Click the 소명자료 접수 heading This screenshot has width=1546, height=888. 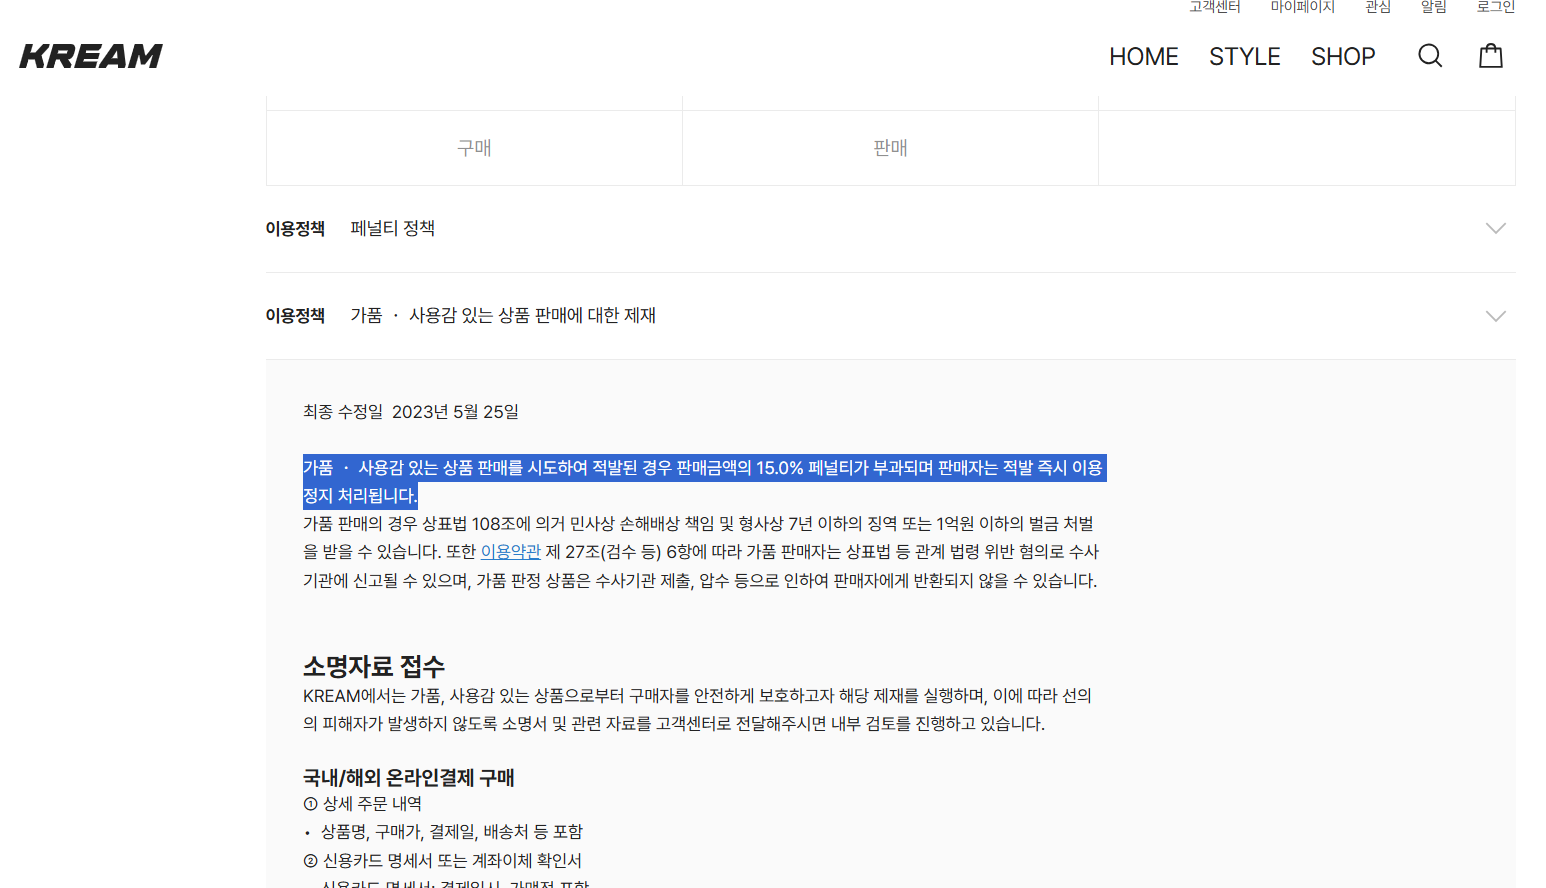pyautogui.click(x=374, y=665)
